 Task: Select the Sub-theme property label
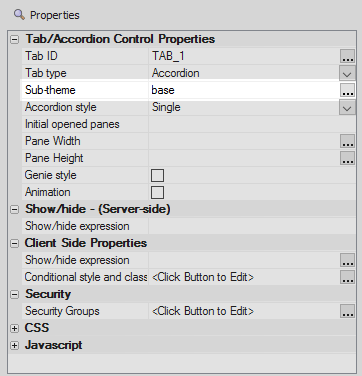tap(50, 90)
